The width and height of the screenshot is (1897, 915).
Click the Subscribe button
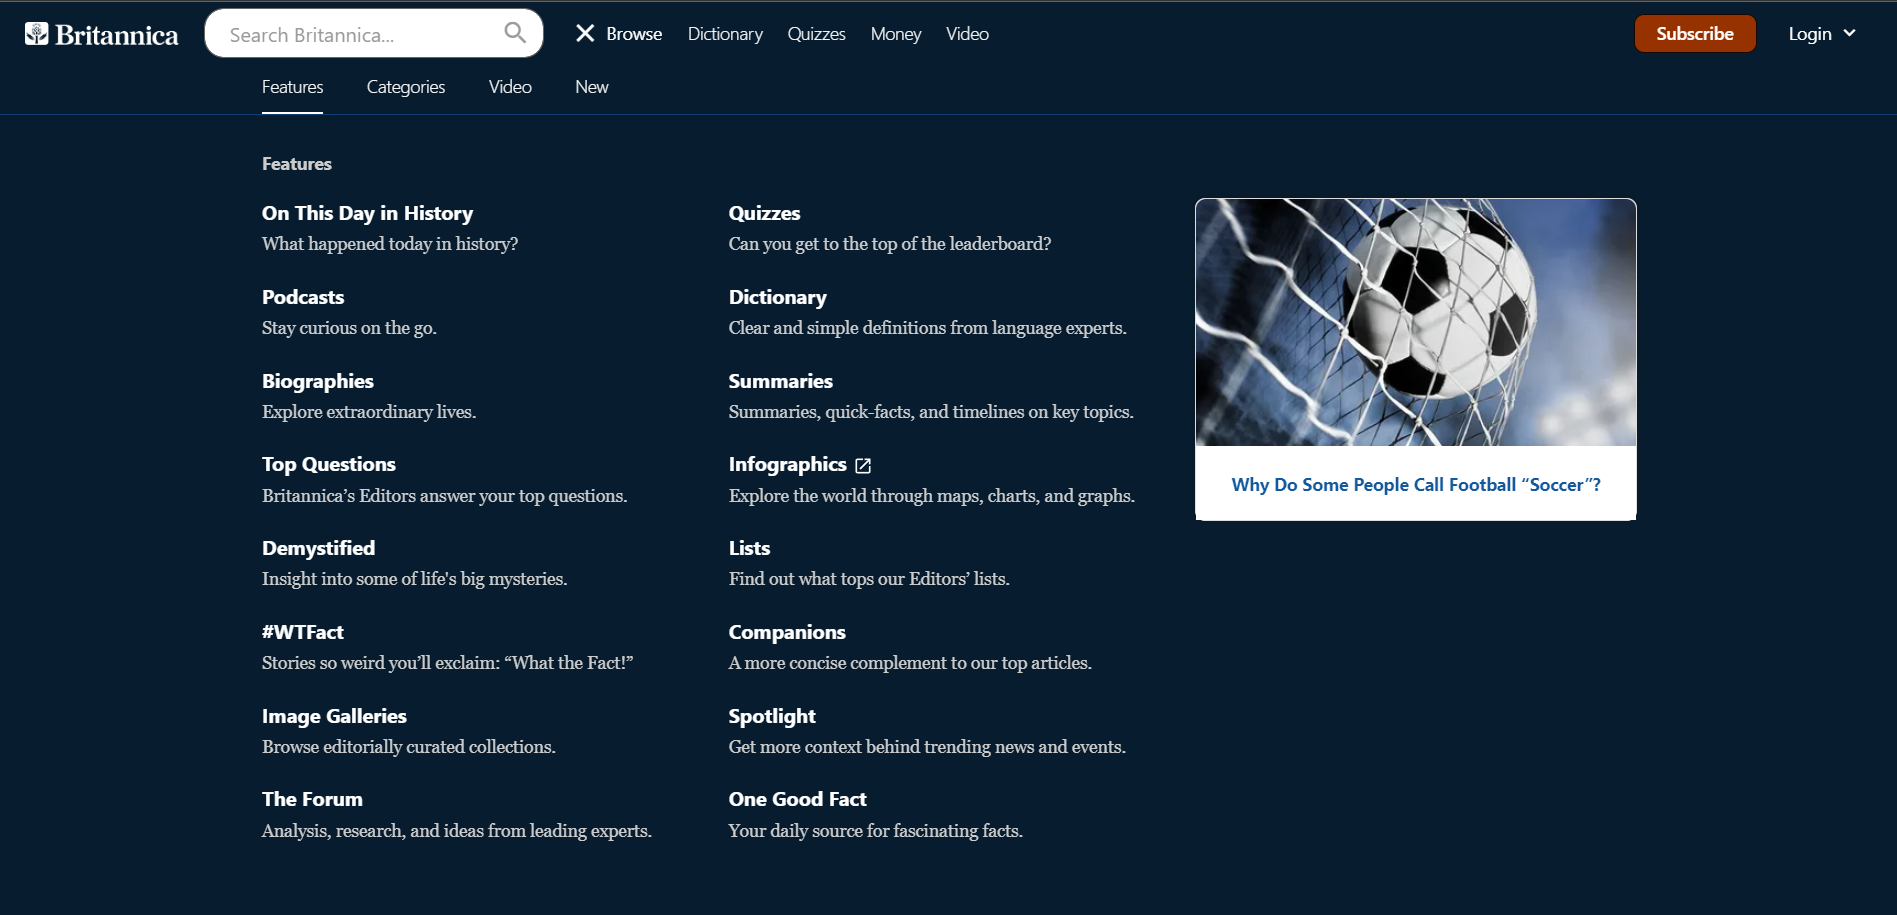pyautogui.click(x=1694, y=34)
